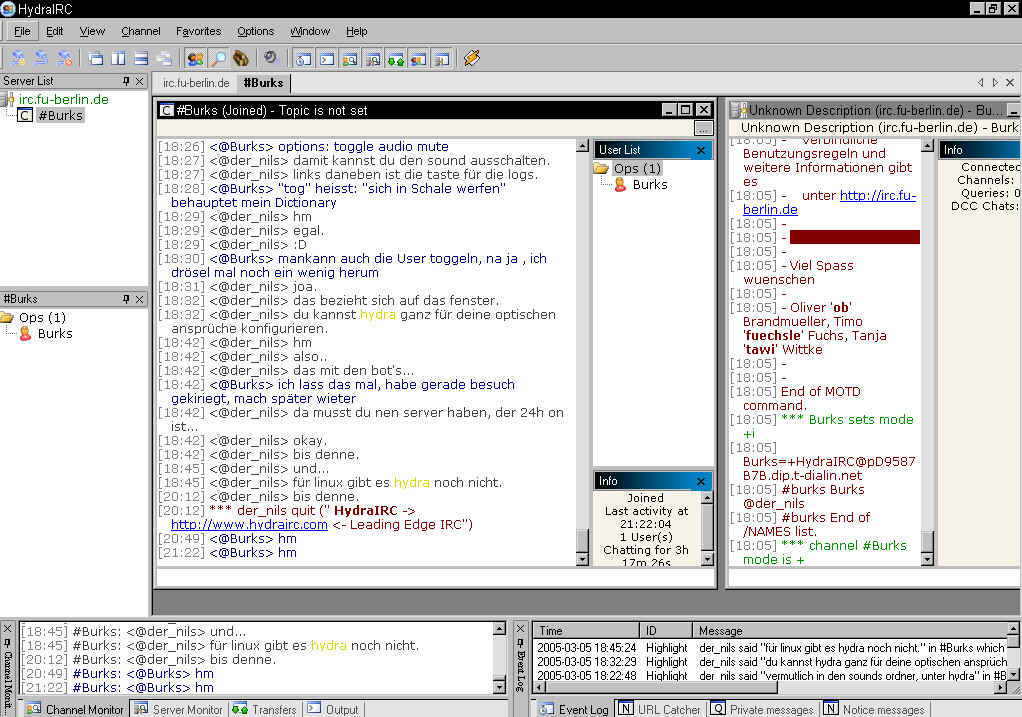
Task: Click the first connect server toolbar icon
Action: [x=18, y=59]
